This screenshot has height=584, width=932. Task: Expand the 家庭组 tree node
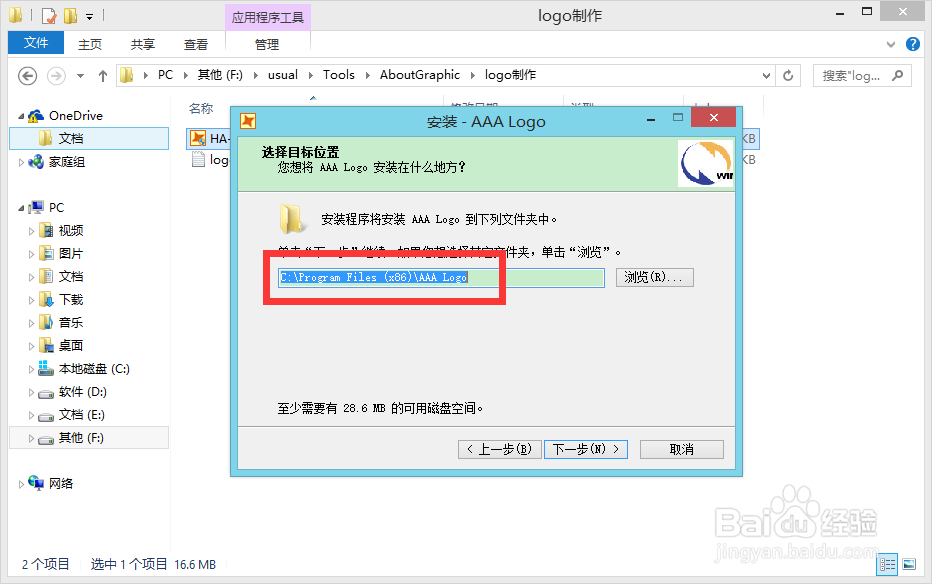point(21,162)
